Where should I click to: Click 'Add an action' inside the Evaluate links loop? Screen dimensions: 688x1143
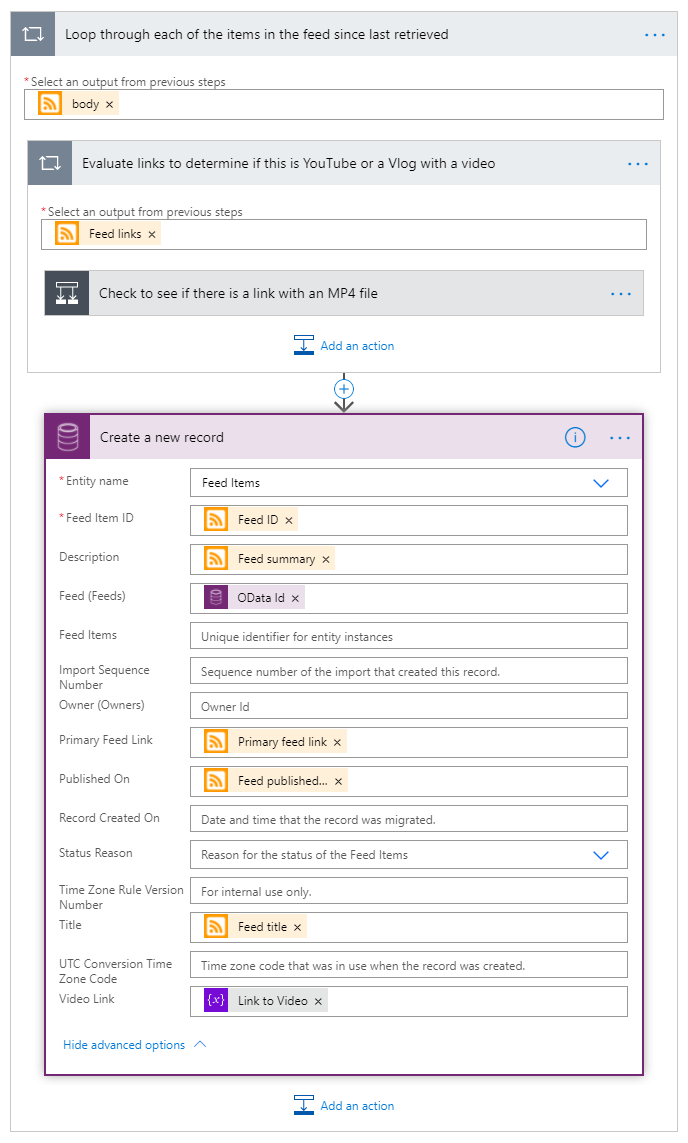point(344,346)
